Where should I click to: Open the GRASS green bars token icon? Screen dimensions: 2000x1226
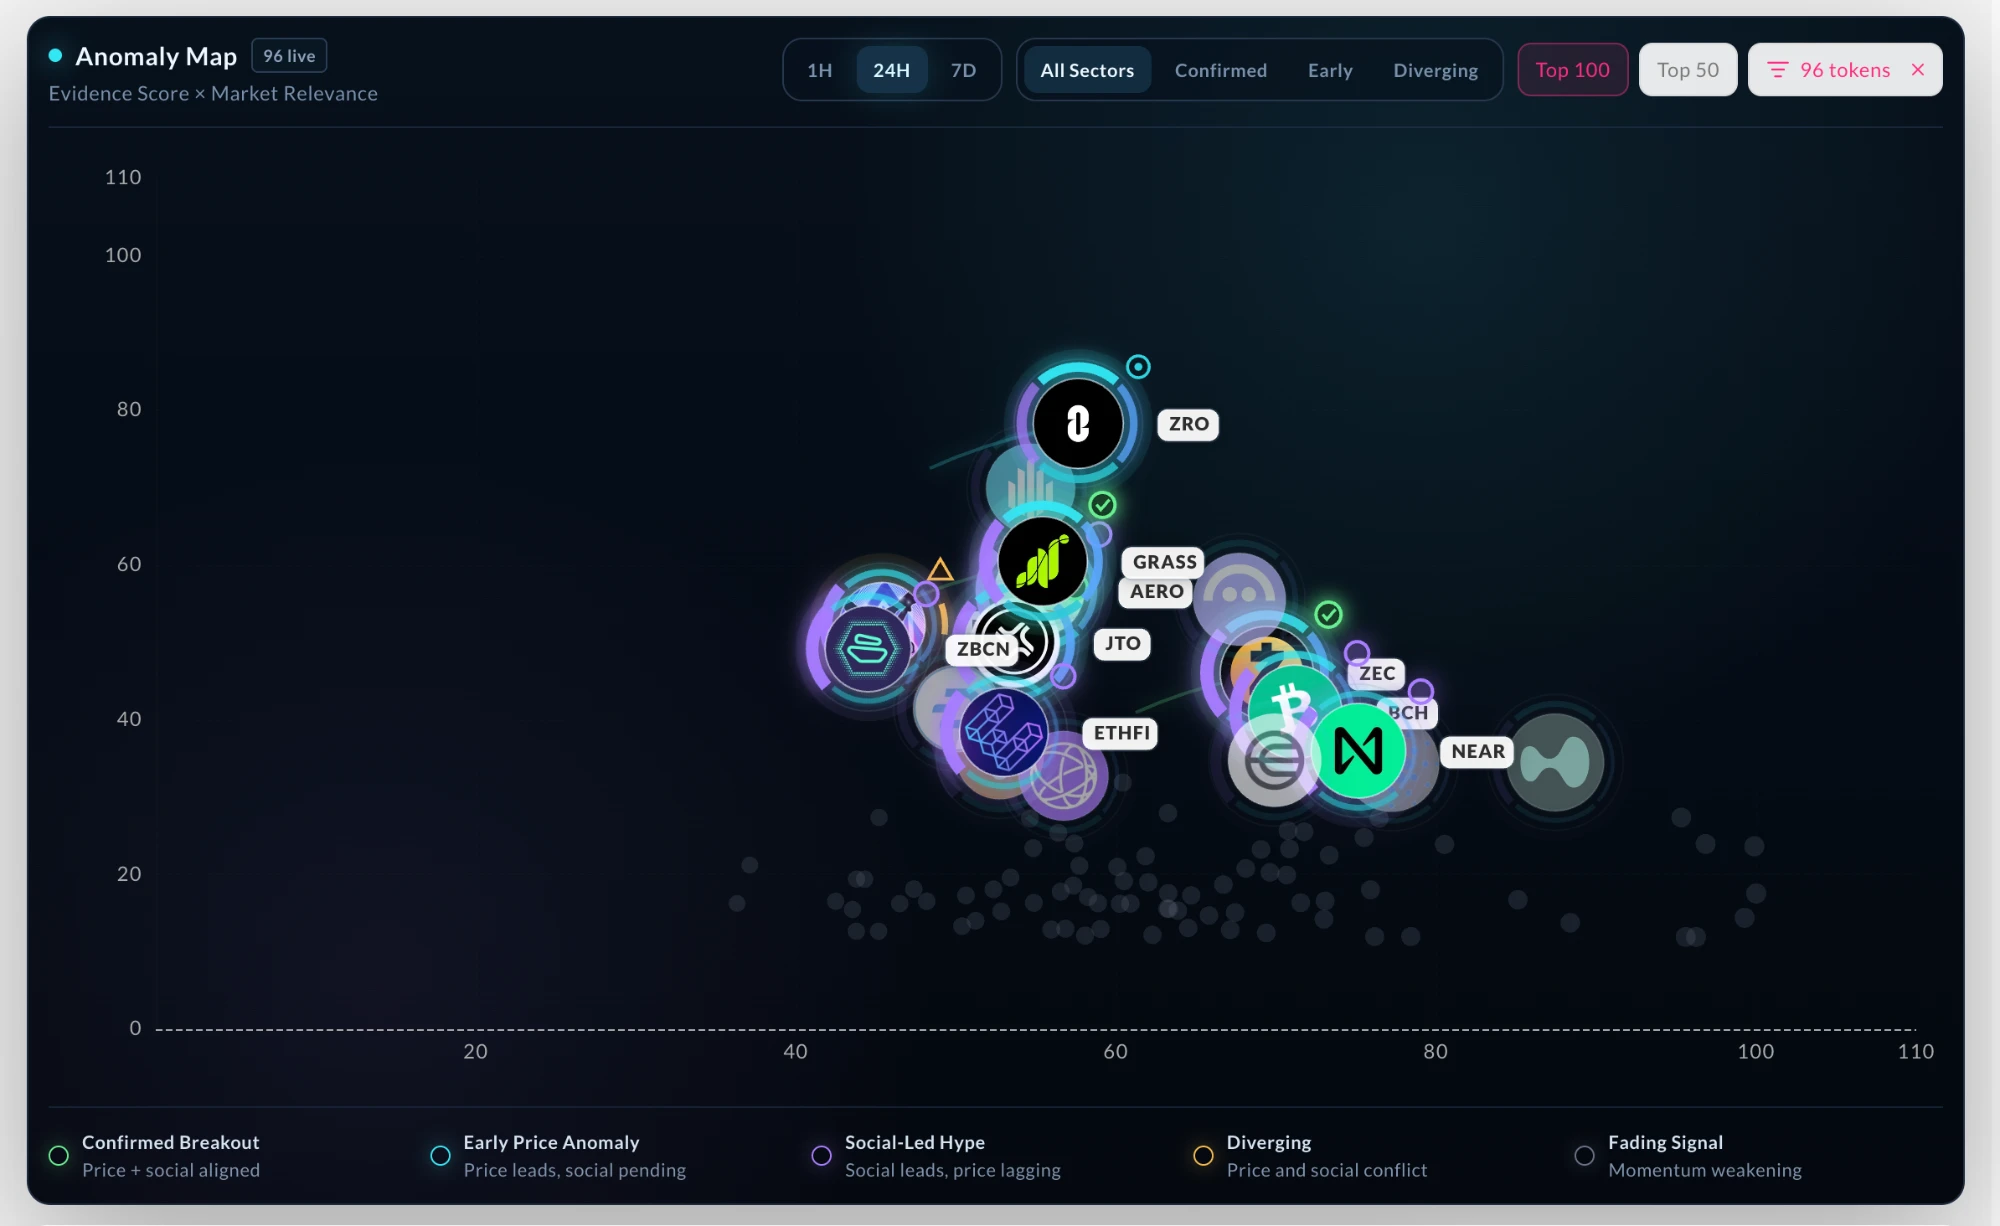point(1042,562)
